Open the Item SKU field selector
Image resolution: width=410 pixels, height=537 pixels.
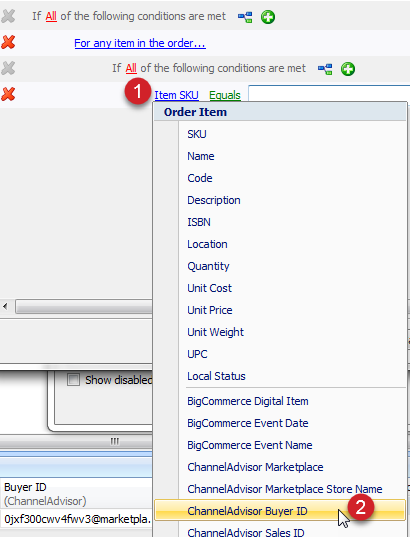point(176,95)
